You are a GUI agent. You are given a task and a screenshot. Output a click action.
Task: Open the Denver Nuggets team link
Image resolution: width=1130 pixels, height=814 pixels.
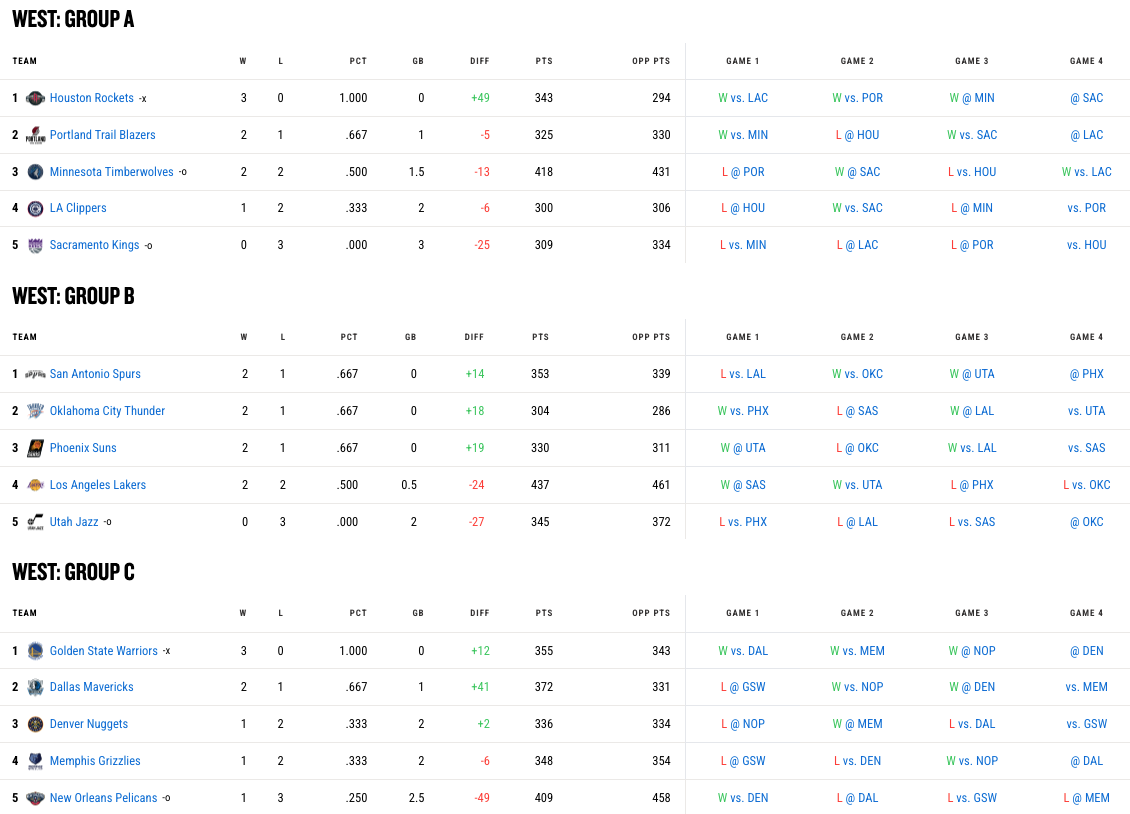coord(89,724)
